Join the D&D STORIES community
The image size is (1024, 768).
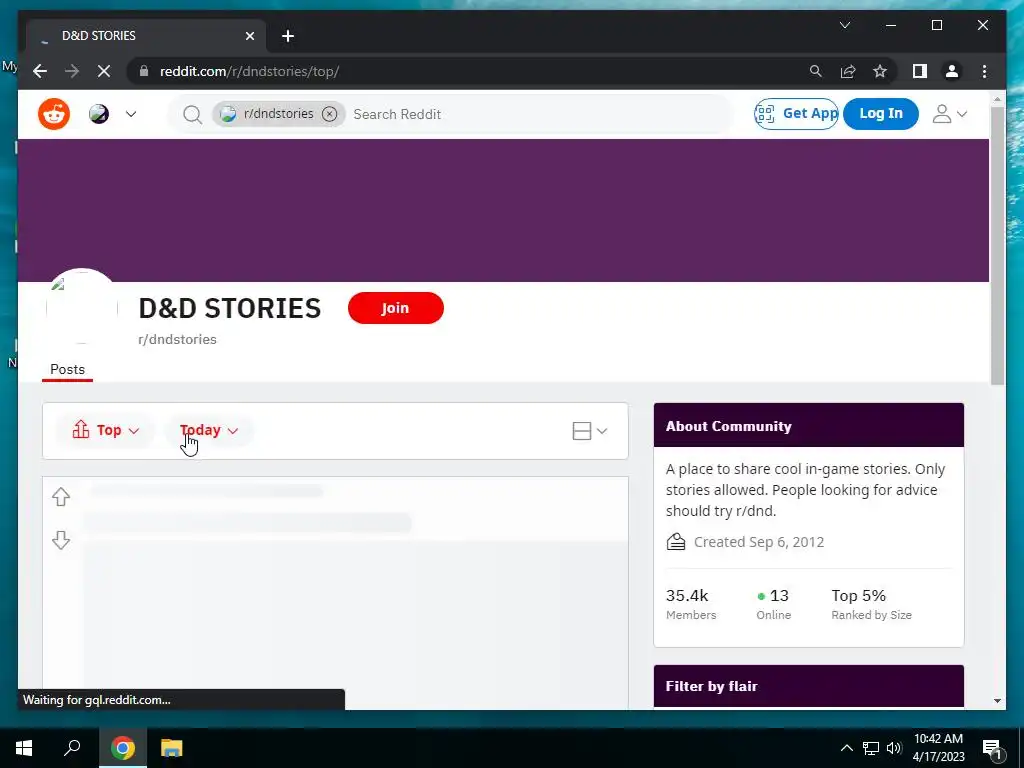pos(395,308)
